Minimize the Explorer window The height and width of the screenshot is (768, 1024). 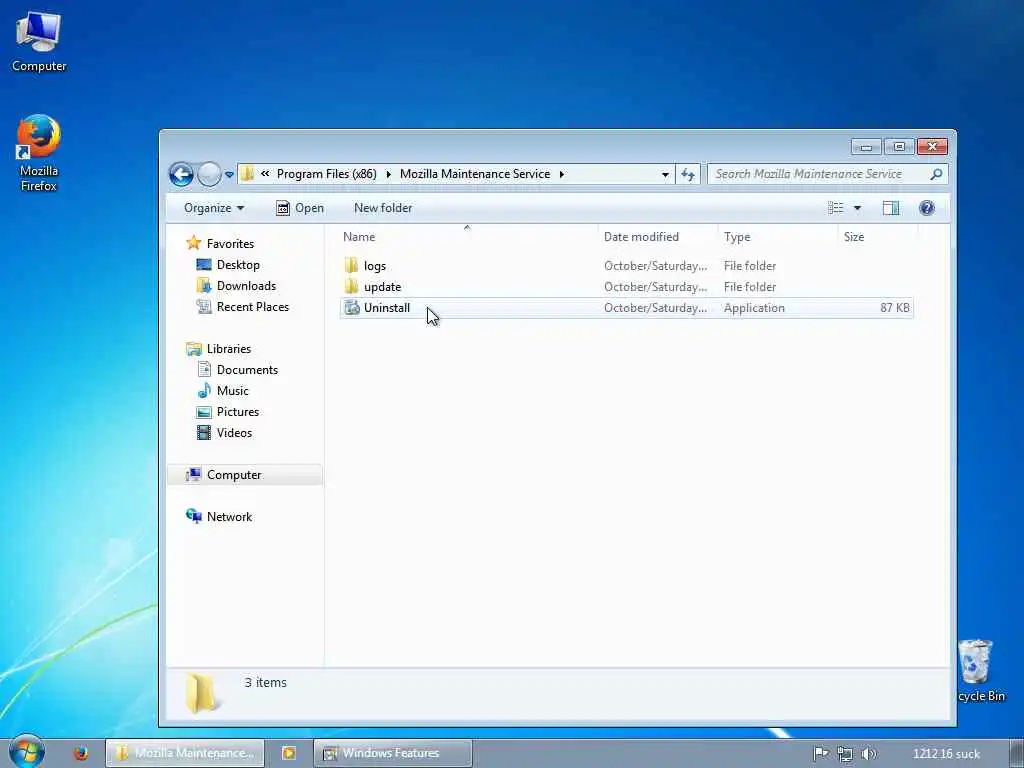pyautogui.click(x=866, y=146)
